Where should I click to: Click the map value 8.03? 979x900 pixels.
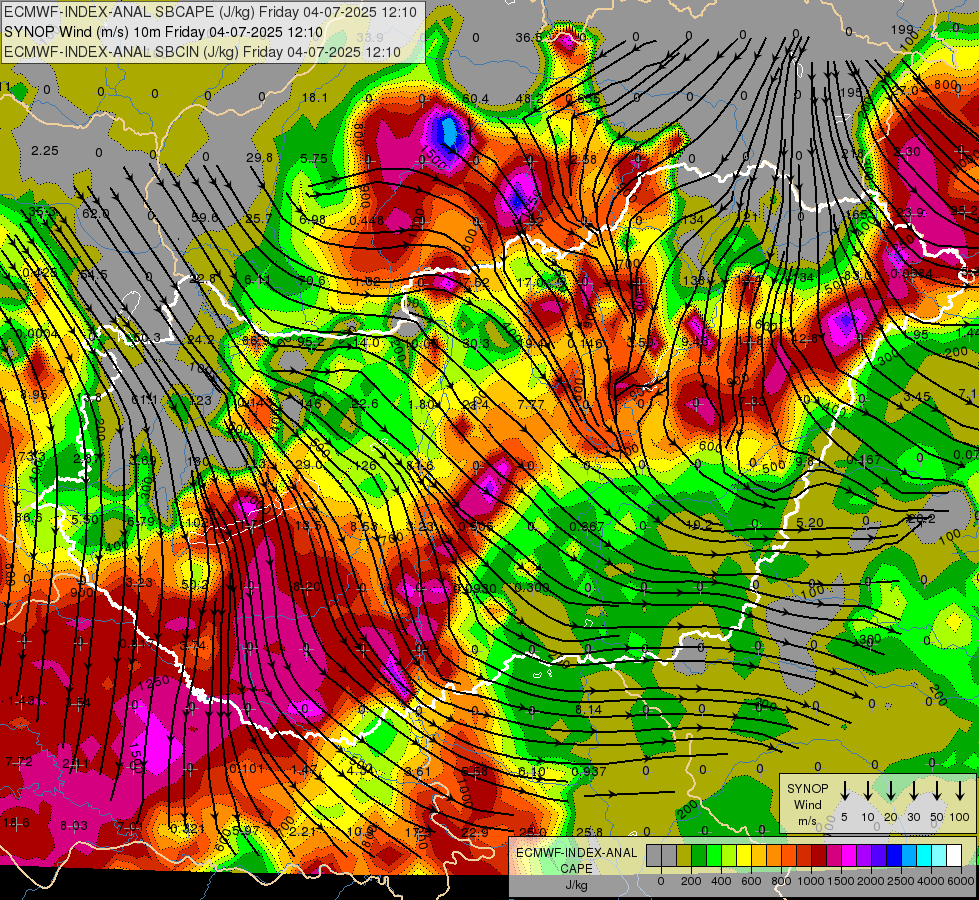click(74, 826)
